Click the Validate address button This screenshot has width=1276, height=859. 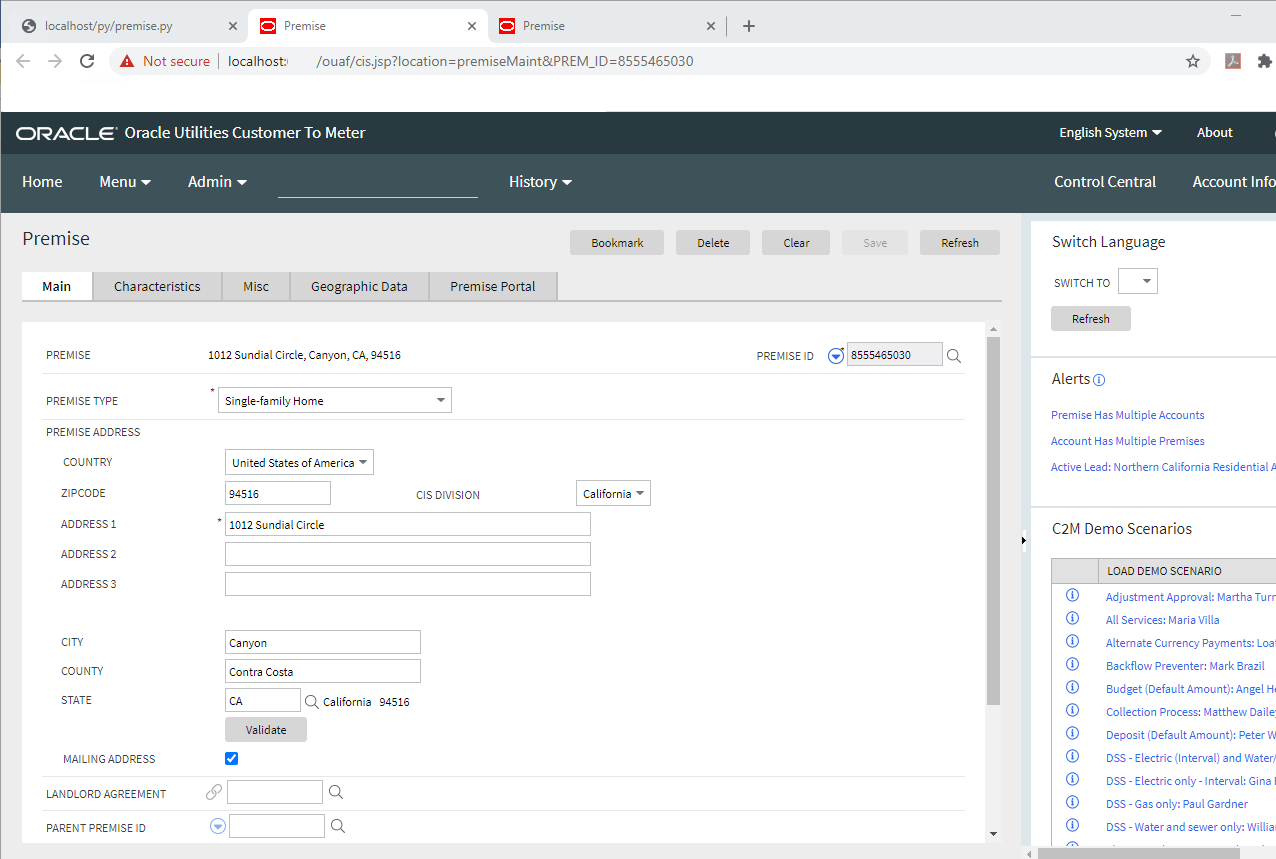pos(266,730)
